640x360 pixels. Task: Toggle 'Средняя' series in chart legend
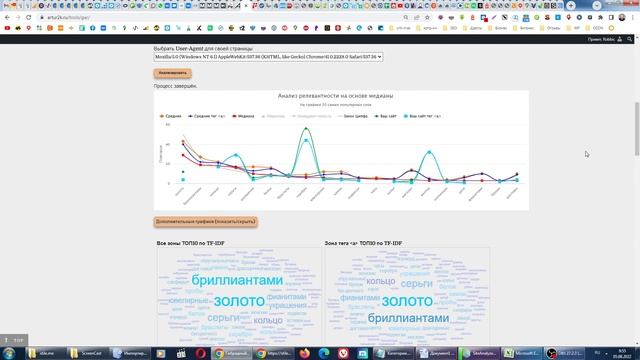171,116
